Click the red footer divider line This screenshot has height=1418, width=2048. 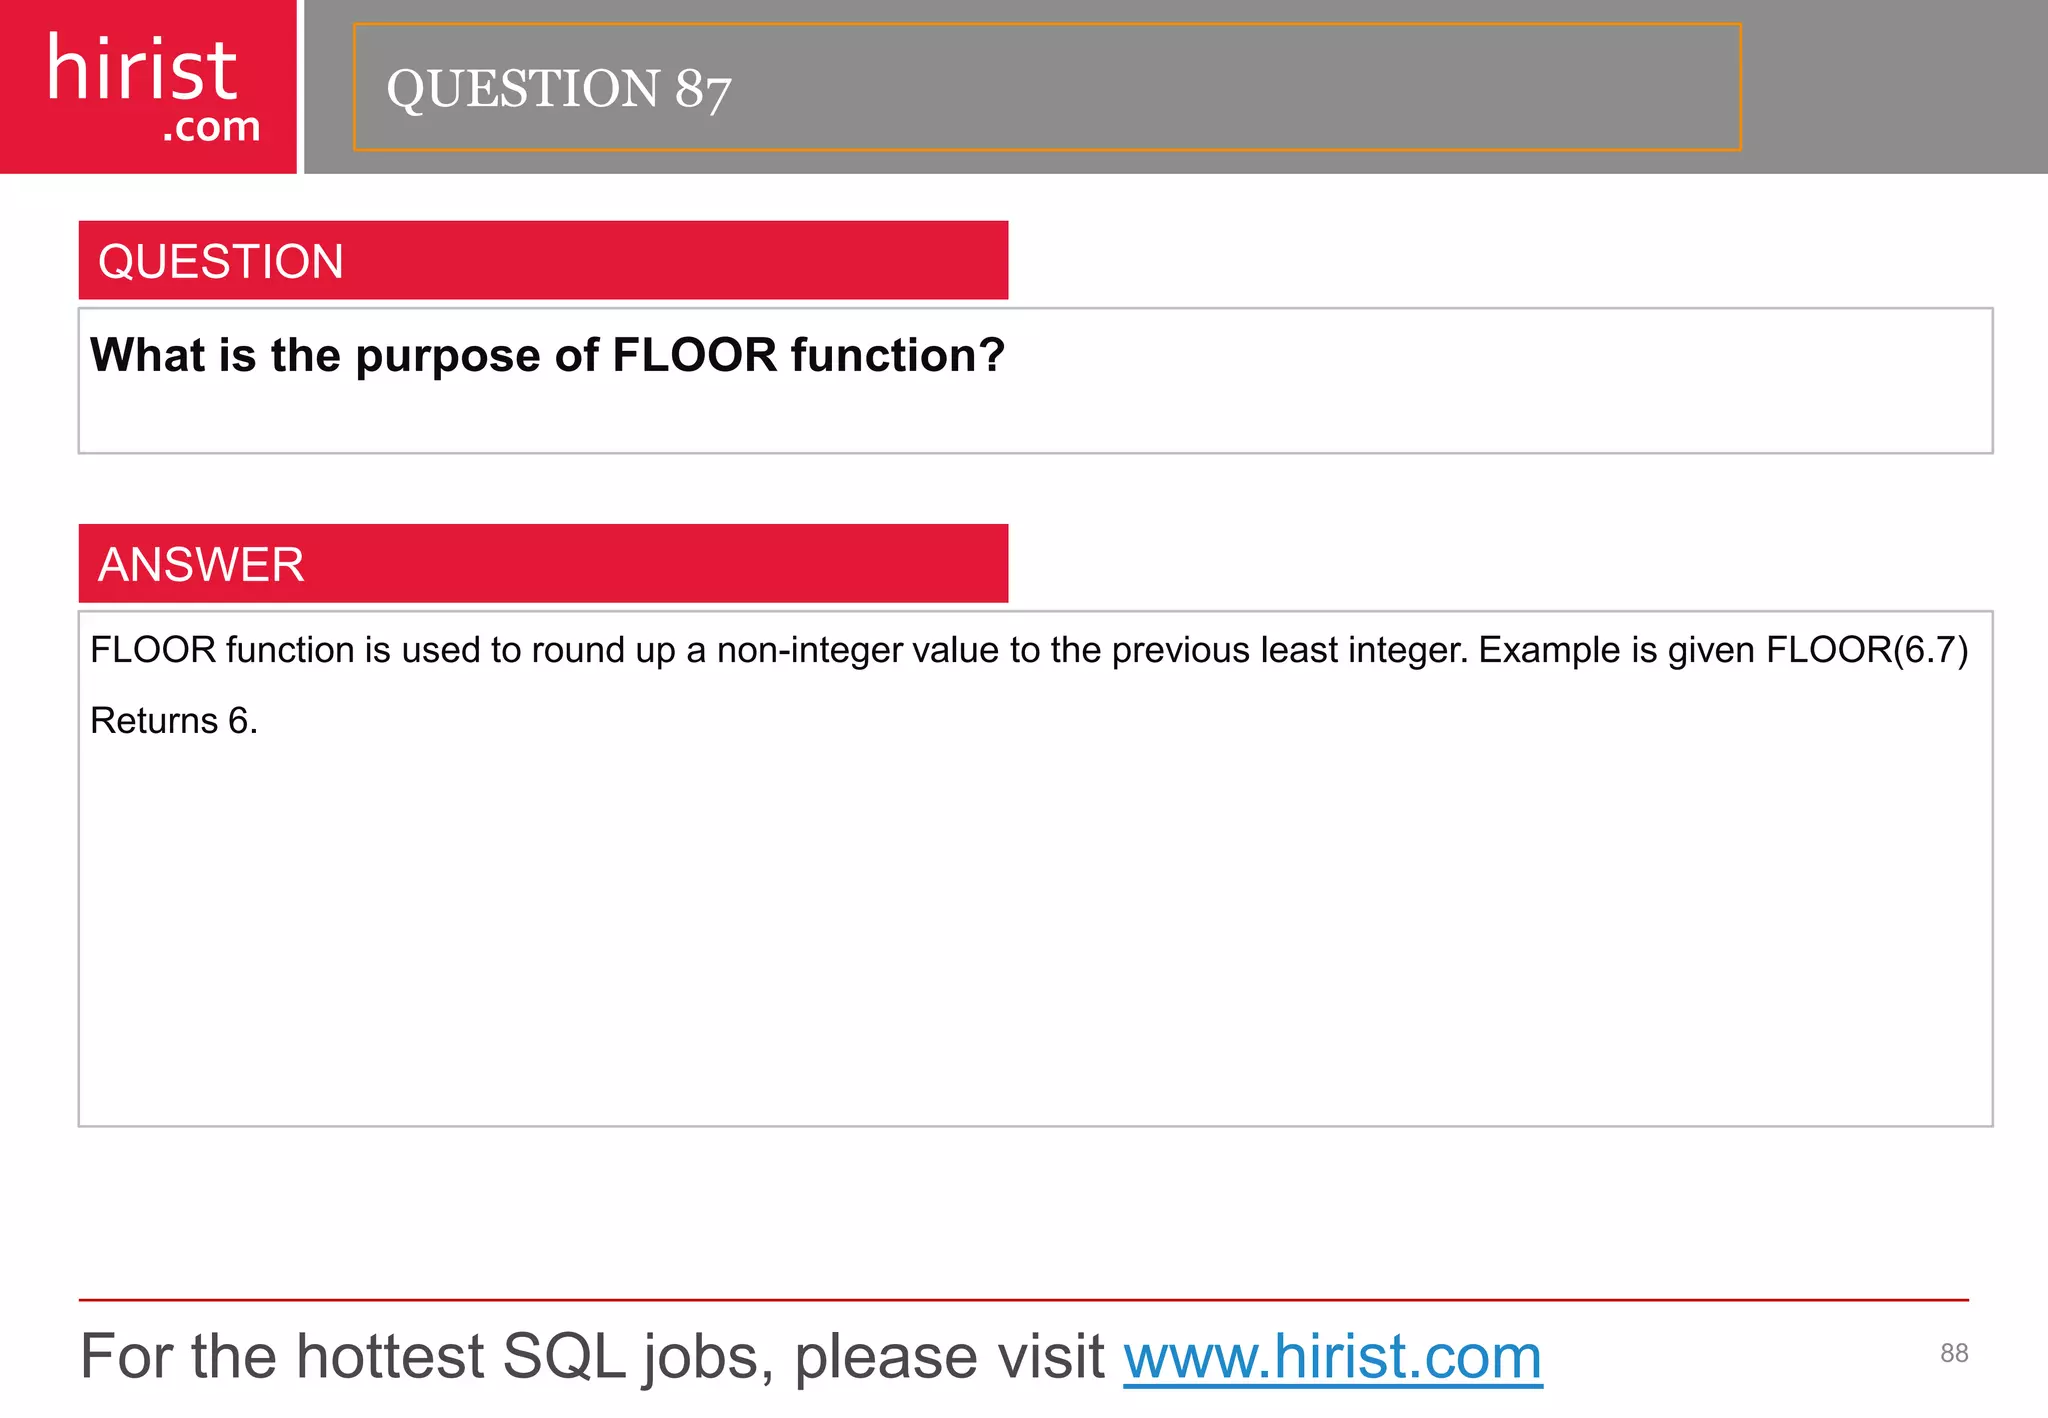click(1024, 1300)
